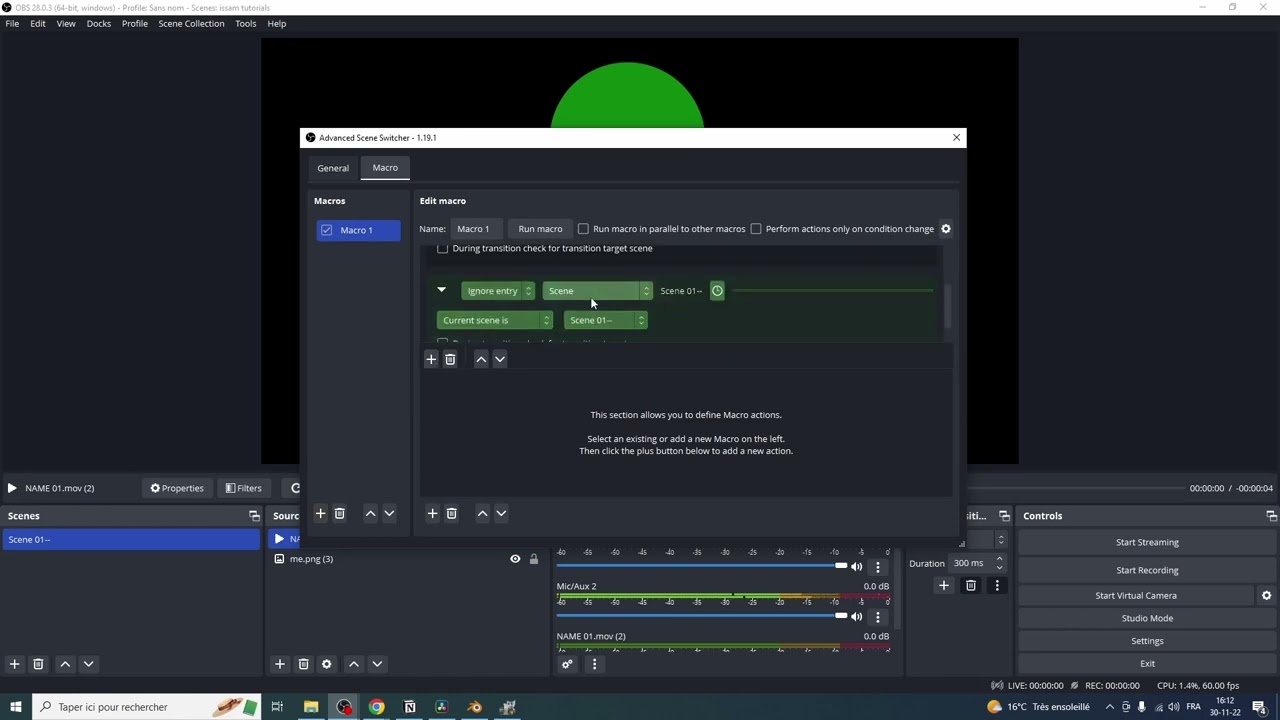Add a scene transition with plus icon
The width and height of the screenshot is (1280, 720).
943,586
